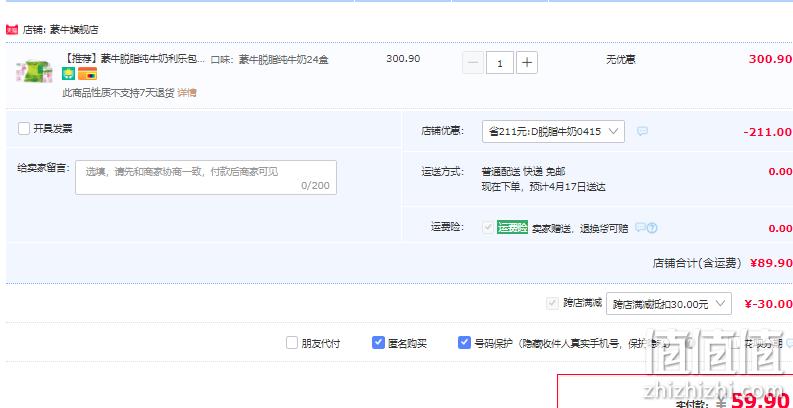Click the 口味 flavor text for 24盒

269,60
